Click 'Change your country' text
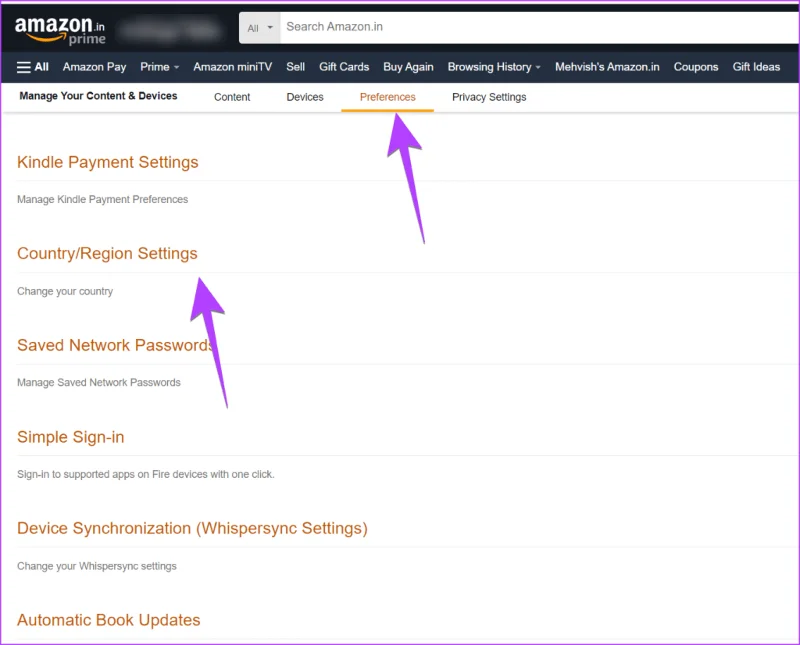Screen dimensions: 800x645 65,291
